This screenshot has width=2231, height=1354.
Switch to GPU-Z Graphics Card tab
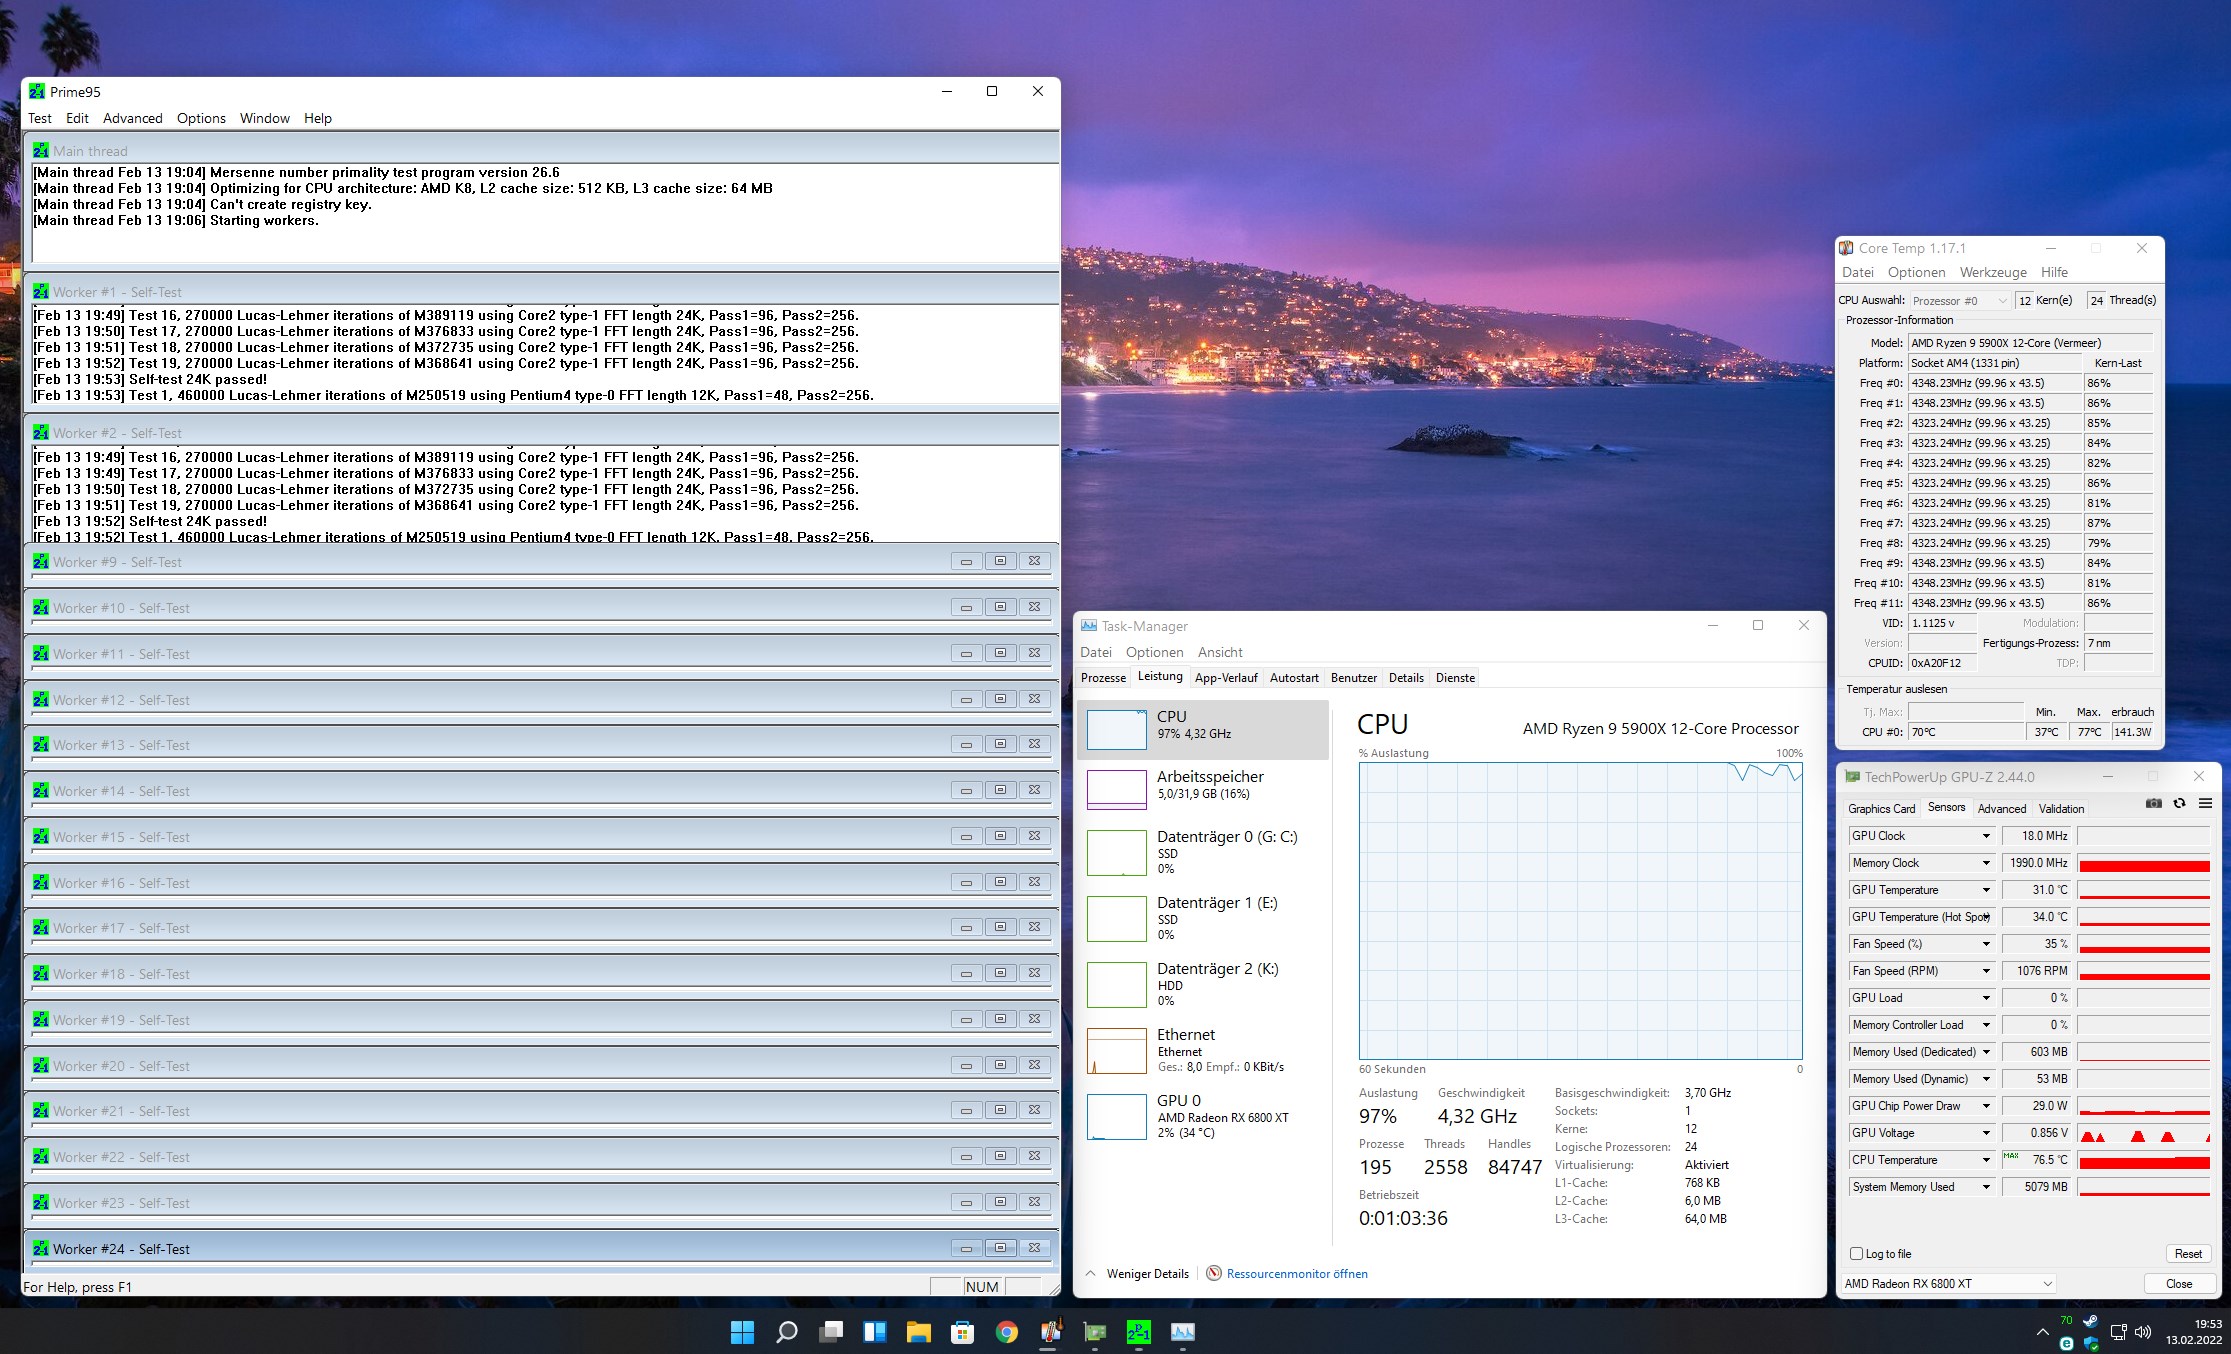pyautogui.click(x=1881, y=809)
